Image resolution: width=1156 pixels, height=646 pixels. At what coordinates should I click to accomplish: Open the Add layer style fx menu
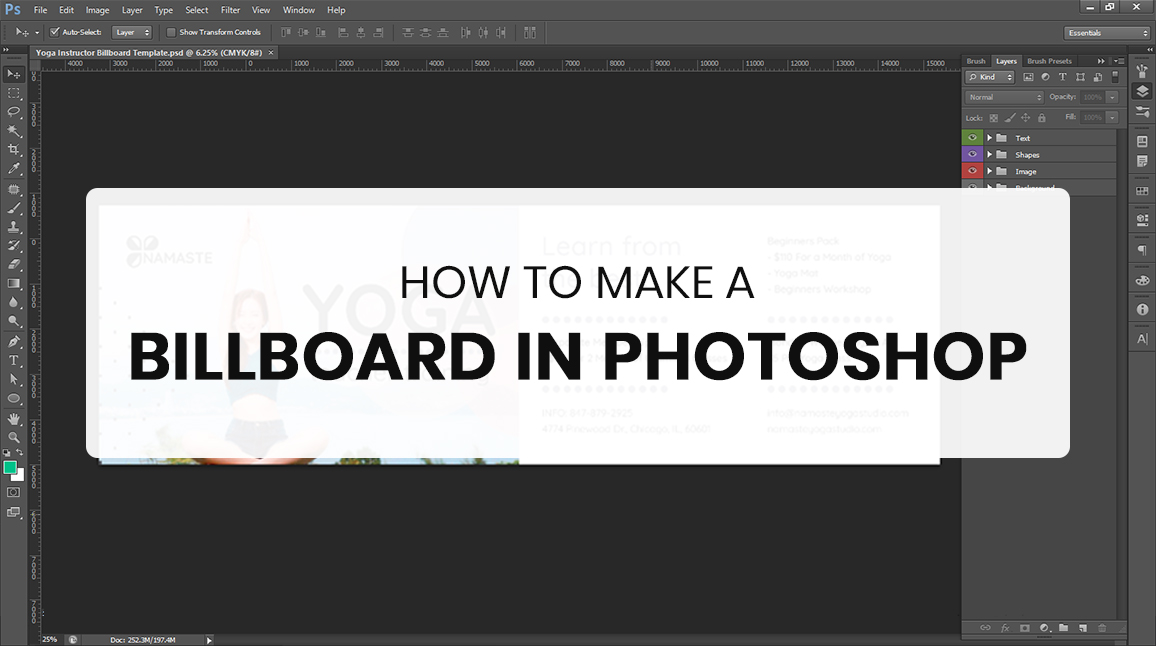(x=1005, y=628)
